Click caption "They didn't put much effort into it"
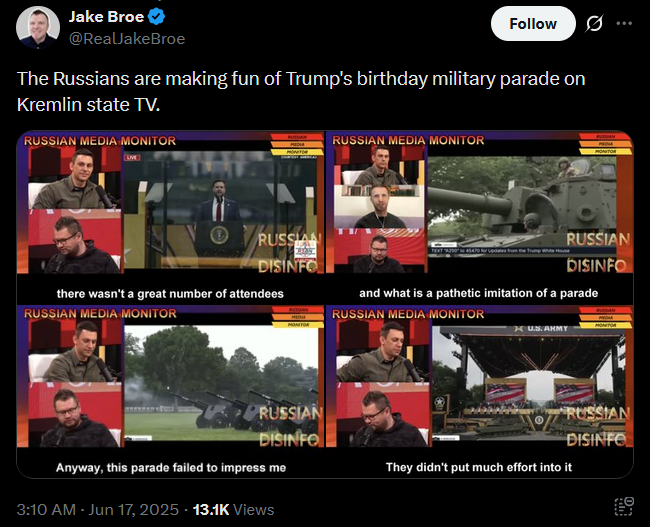Image resolution: width=650 pixels, height=527 pixels. [479, 467]
